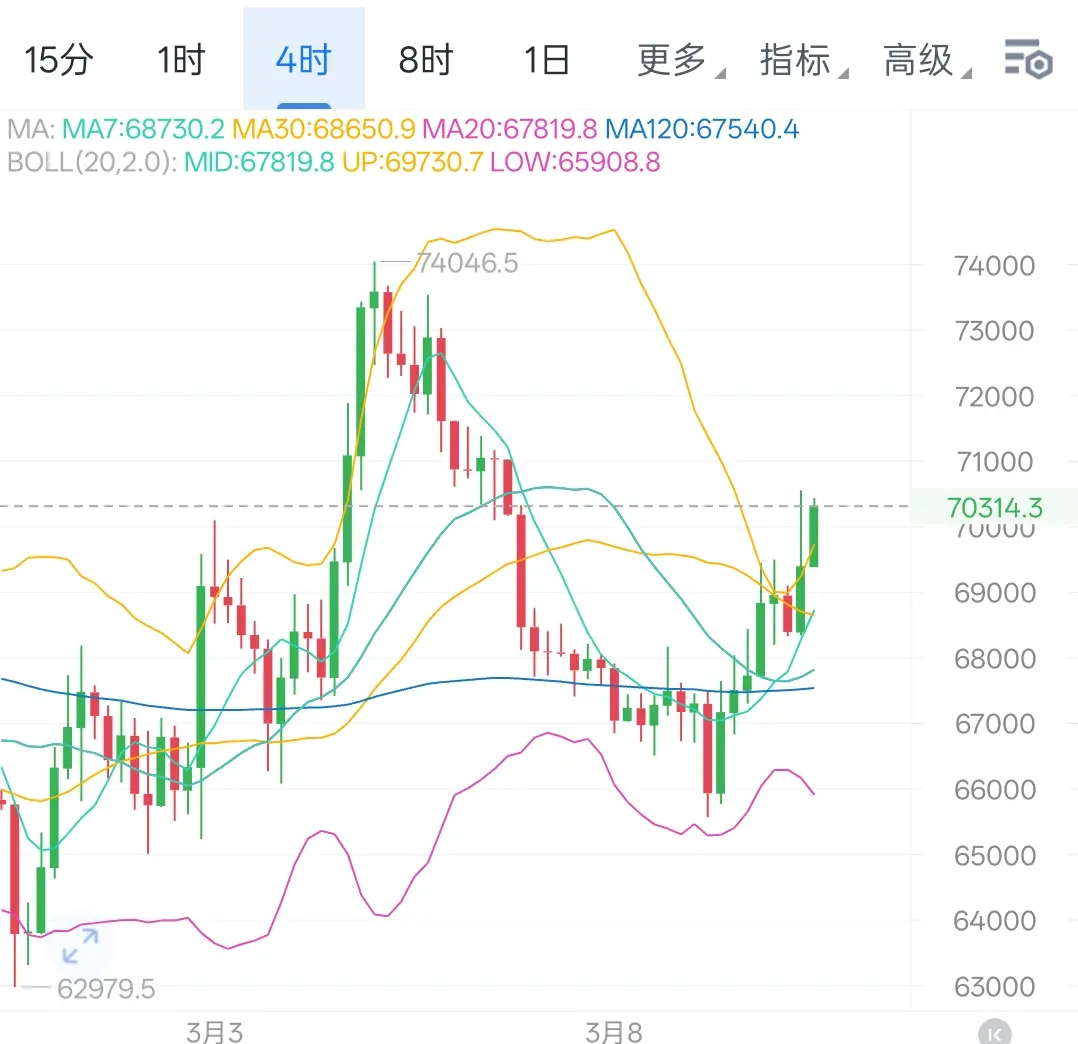Viewport: 1078px width, 1044px height.
Task: Click the 73000 price axis label
Action: tap(994, 331)
